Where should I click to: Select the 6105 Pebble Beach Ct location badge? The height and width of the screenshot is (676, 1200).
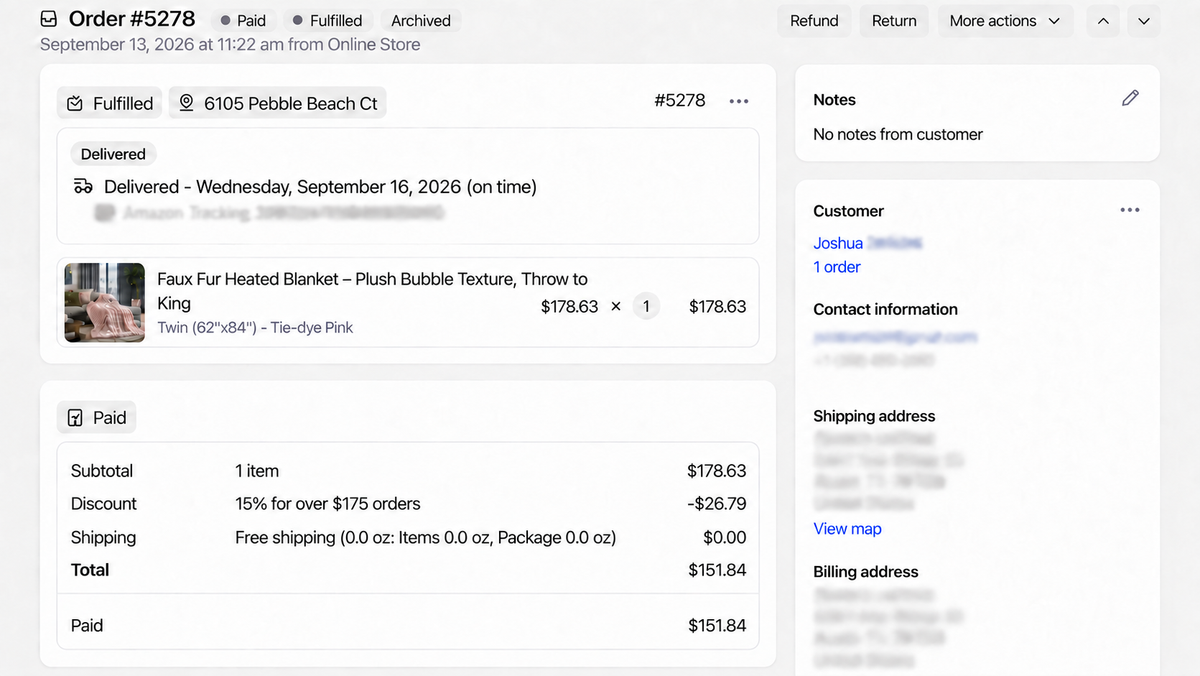(x=278, y=103)
